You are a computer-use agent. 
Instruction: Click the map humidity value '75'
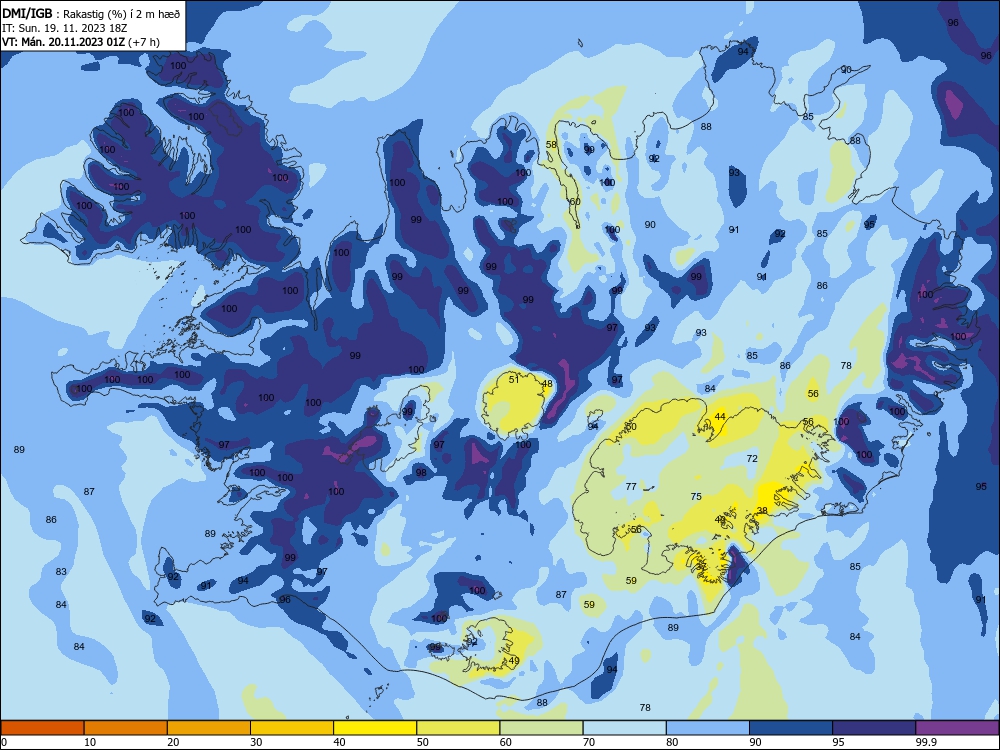pyautogui.click(x=696, y=496)
